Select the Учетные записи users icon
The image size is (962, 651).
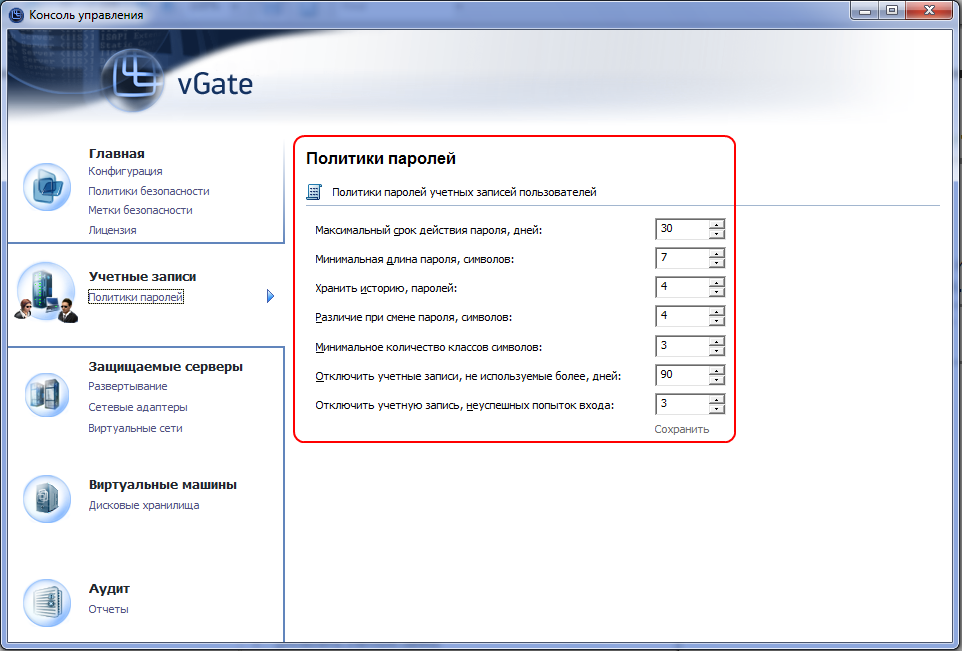[47, 292]
